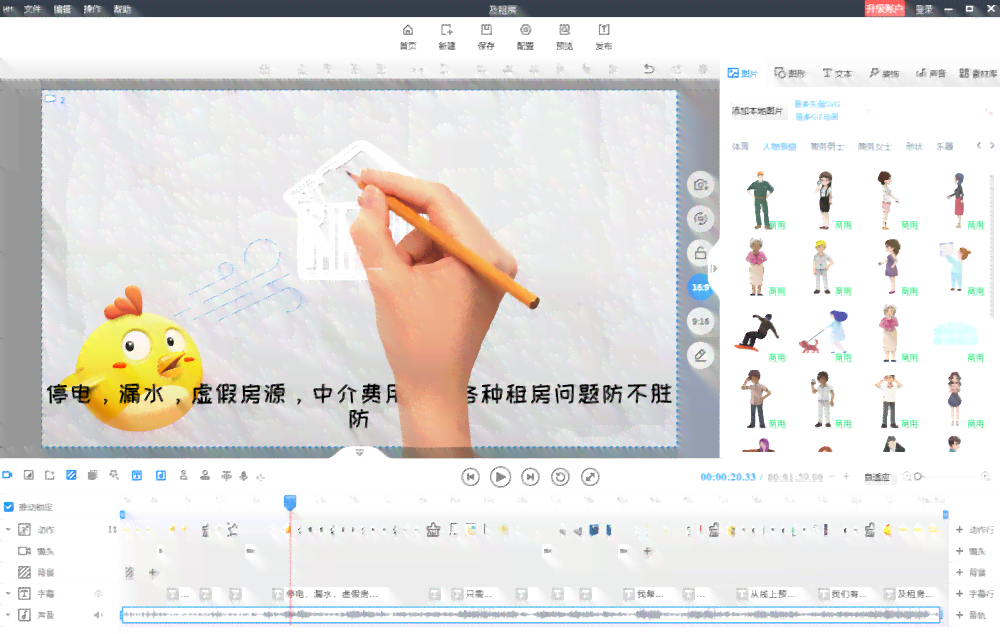Click the 保存 save icon
This screenshot has width=1000, height=634.
(486, 37)
